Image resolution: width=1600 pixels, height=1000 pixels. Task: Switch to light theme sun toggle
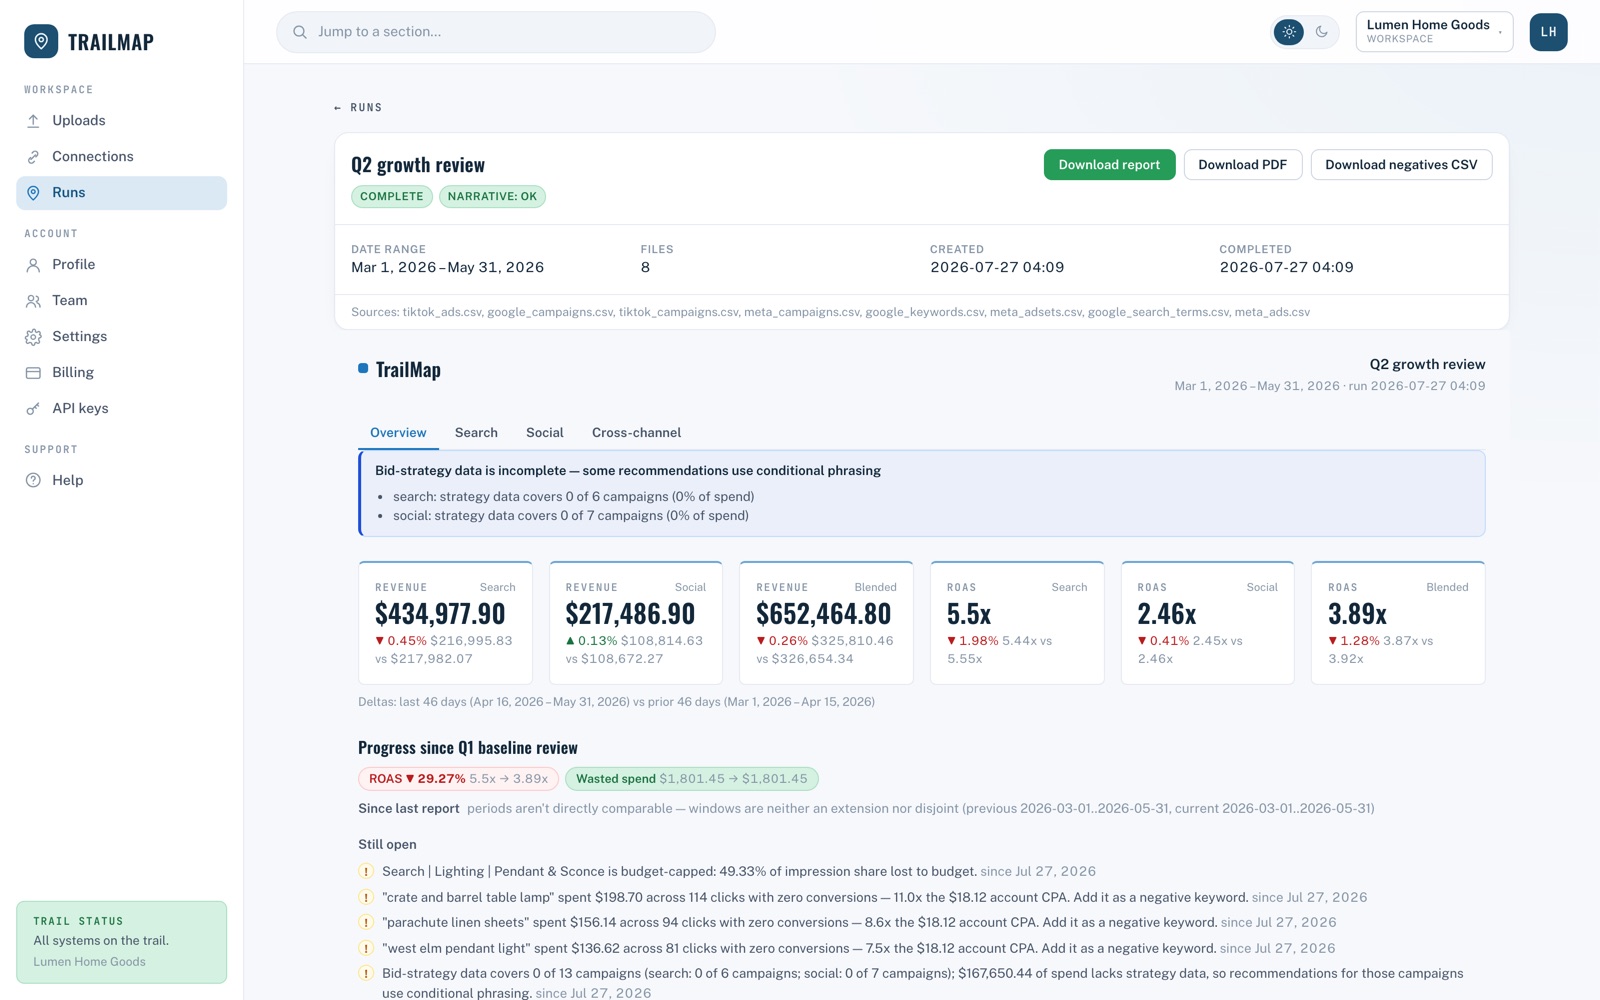click(1289, 32)
